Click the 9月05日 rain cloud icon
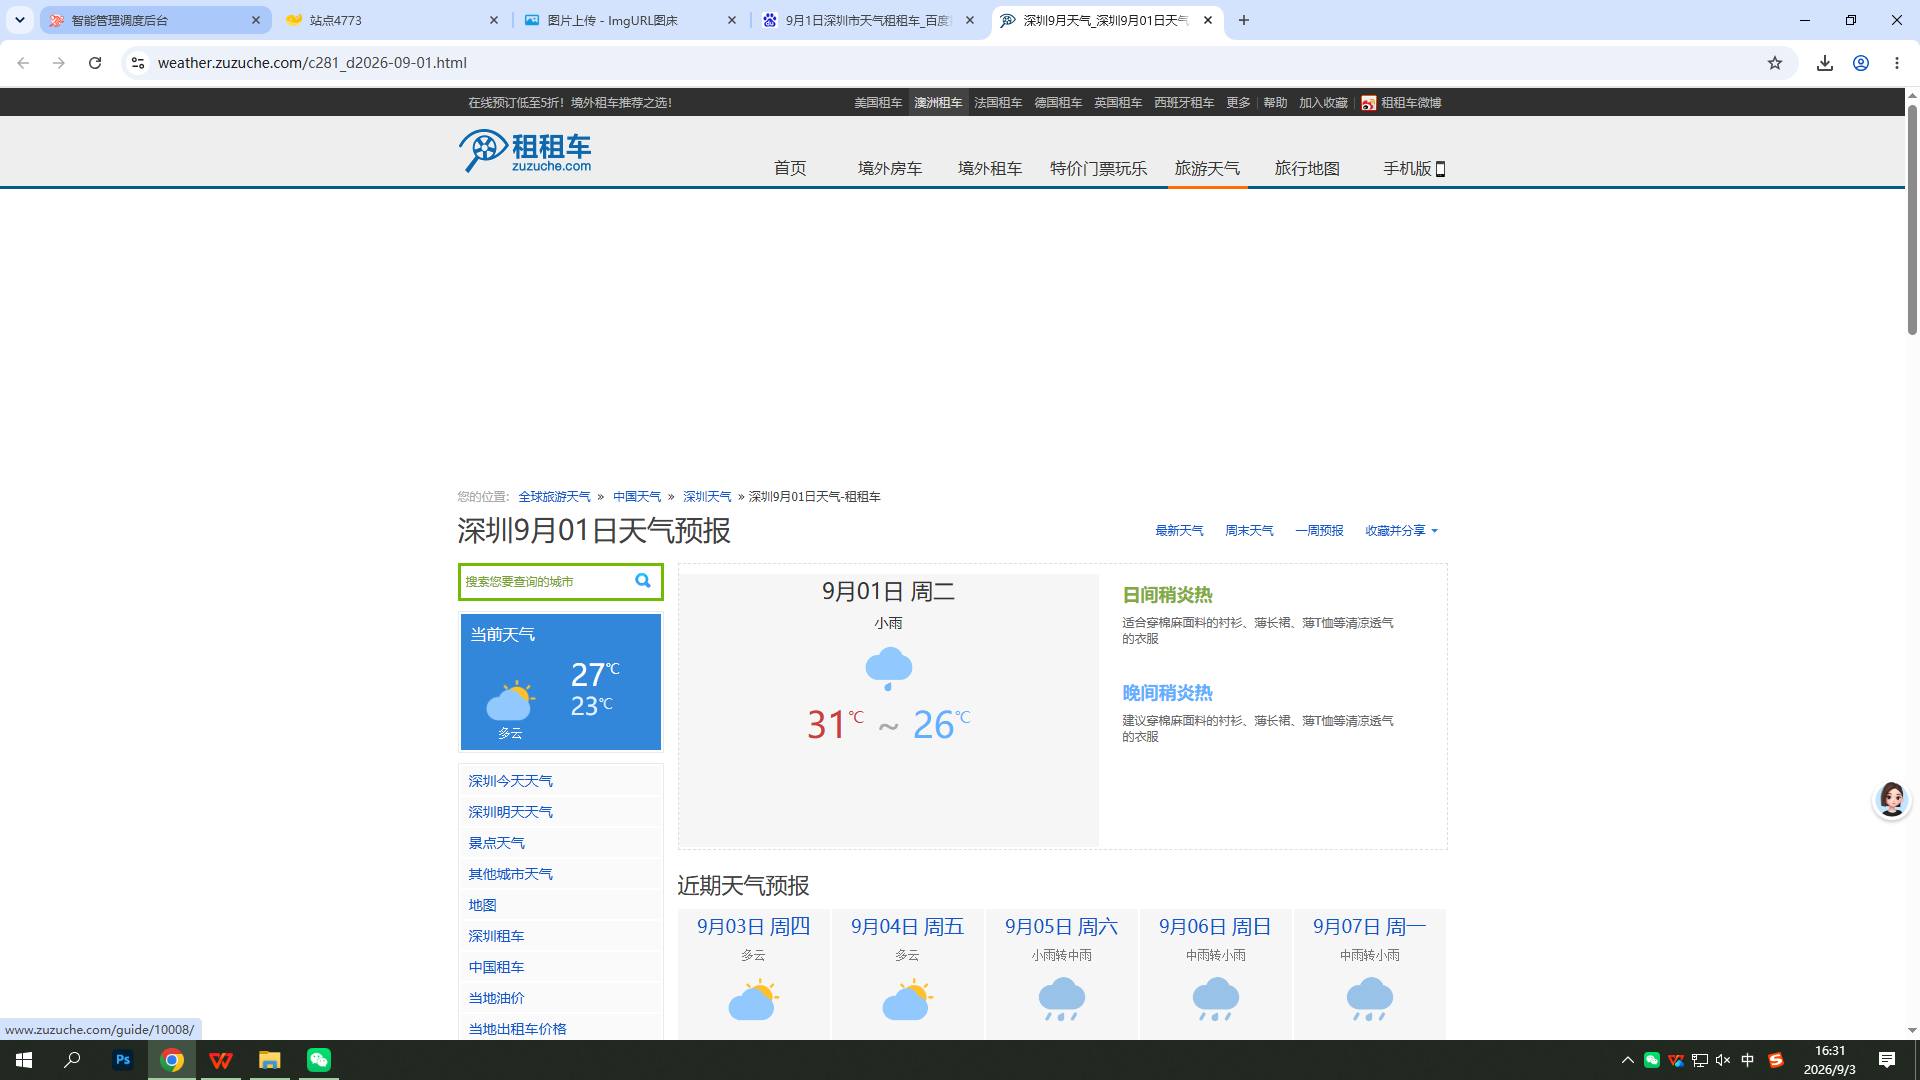Viewport: 1920px width, 1080px height. tap(1061, 1000)
